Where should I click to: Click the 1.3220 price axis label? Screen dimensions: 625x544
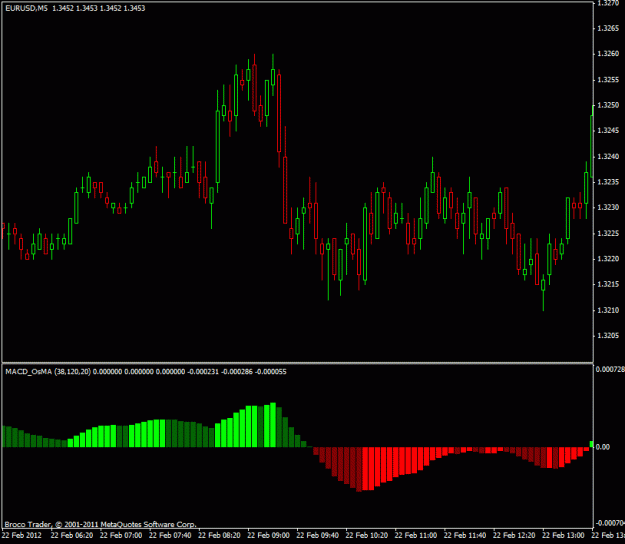click(608, 259)
